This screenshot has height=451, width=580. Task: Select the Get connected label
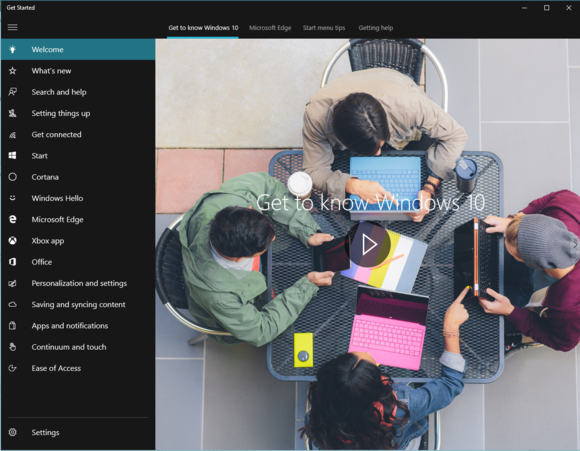click(x=56, y=135)
